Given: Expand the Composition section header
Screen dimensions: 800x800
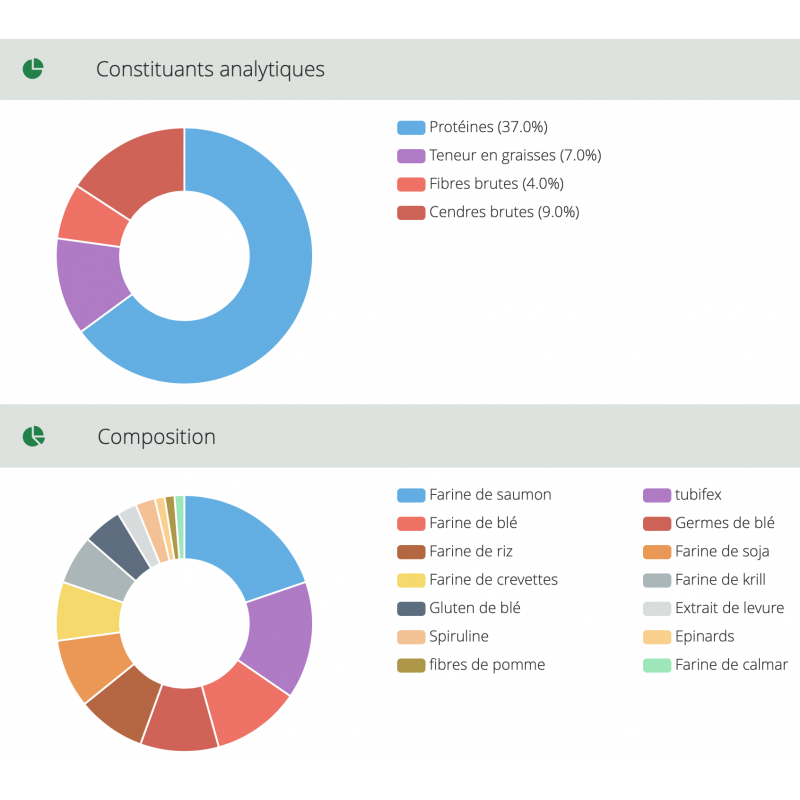Looking at the screenshot, I should [x=156, y=437].
